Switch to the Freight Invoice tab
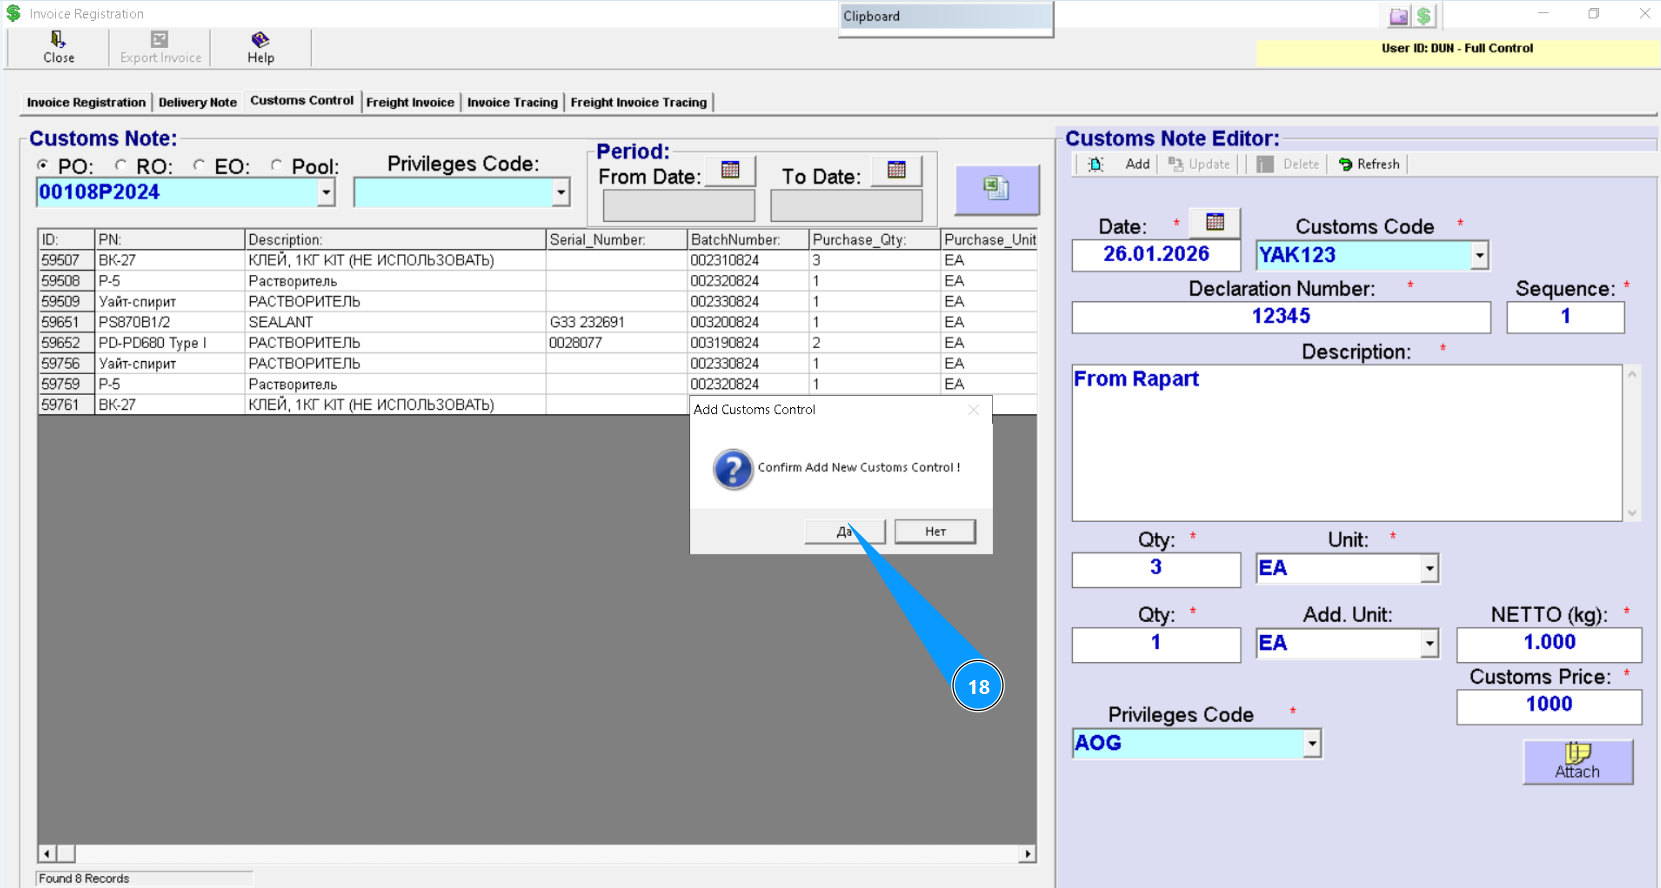Viewport: 1661px width, 888px height. (x=410, y=102)
